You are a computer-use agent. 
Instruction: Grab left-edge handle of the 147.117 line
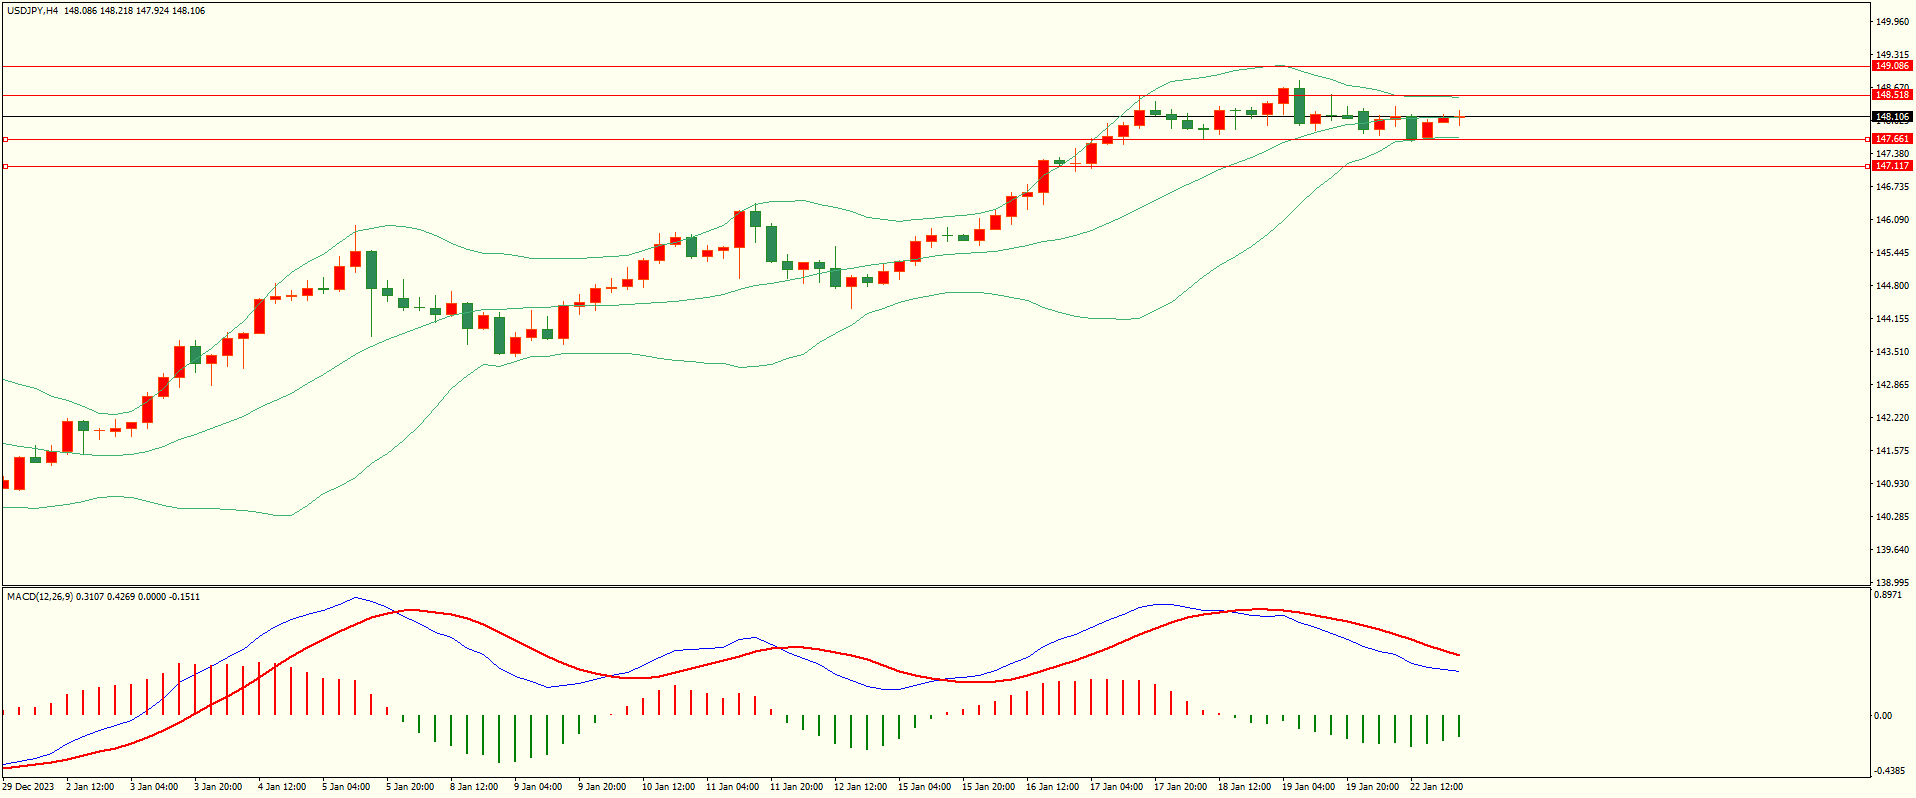tap(5, 166)
